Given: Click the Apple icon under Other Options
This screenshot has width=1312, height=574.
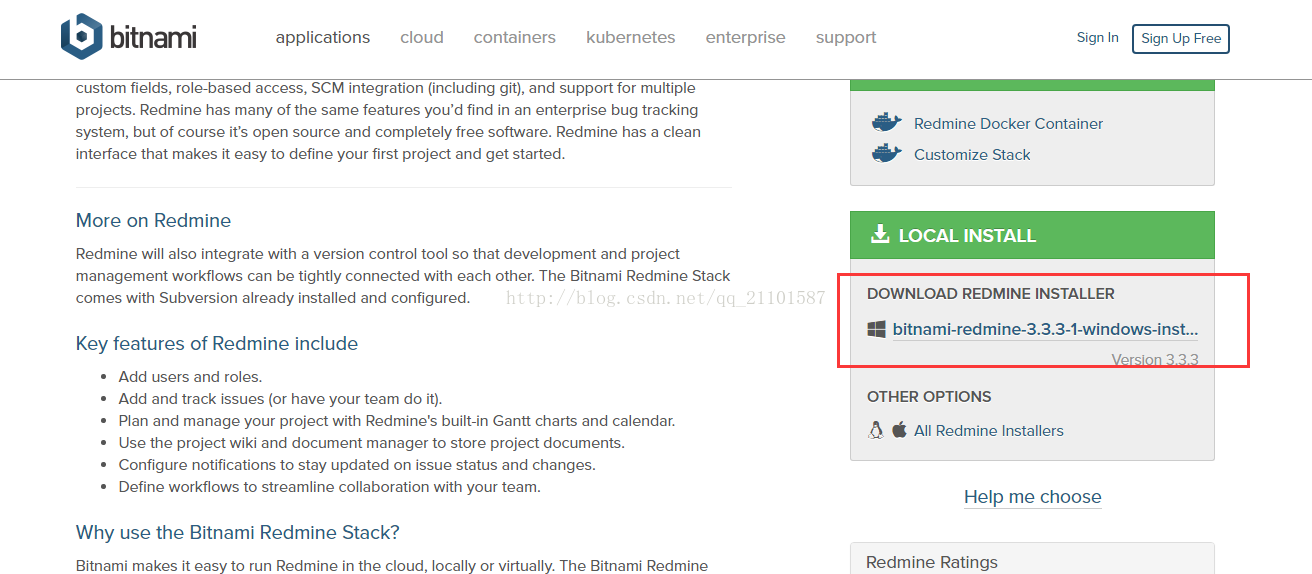Looking at the screenshot, I should [x=899, y=430].
